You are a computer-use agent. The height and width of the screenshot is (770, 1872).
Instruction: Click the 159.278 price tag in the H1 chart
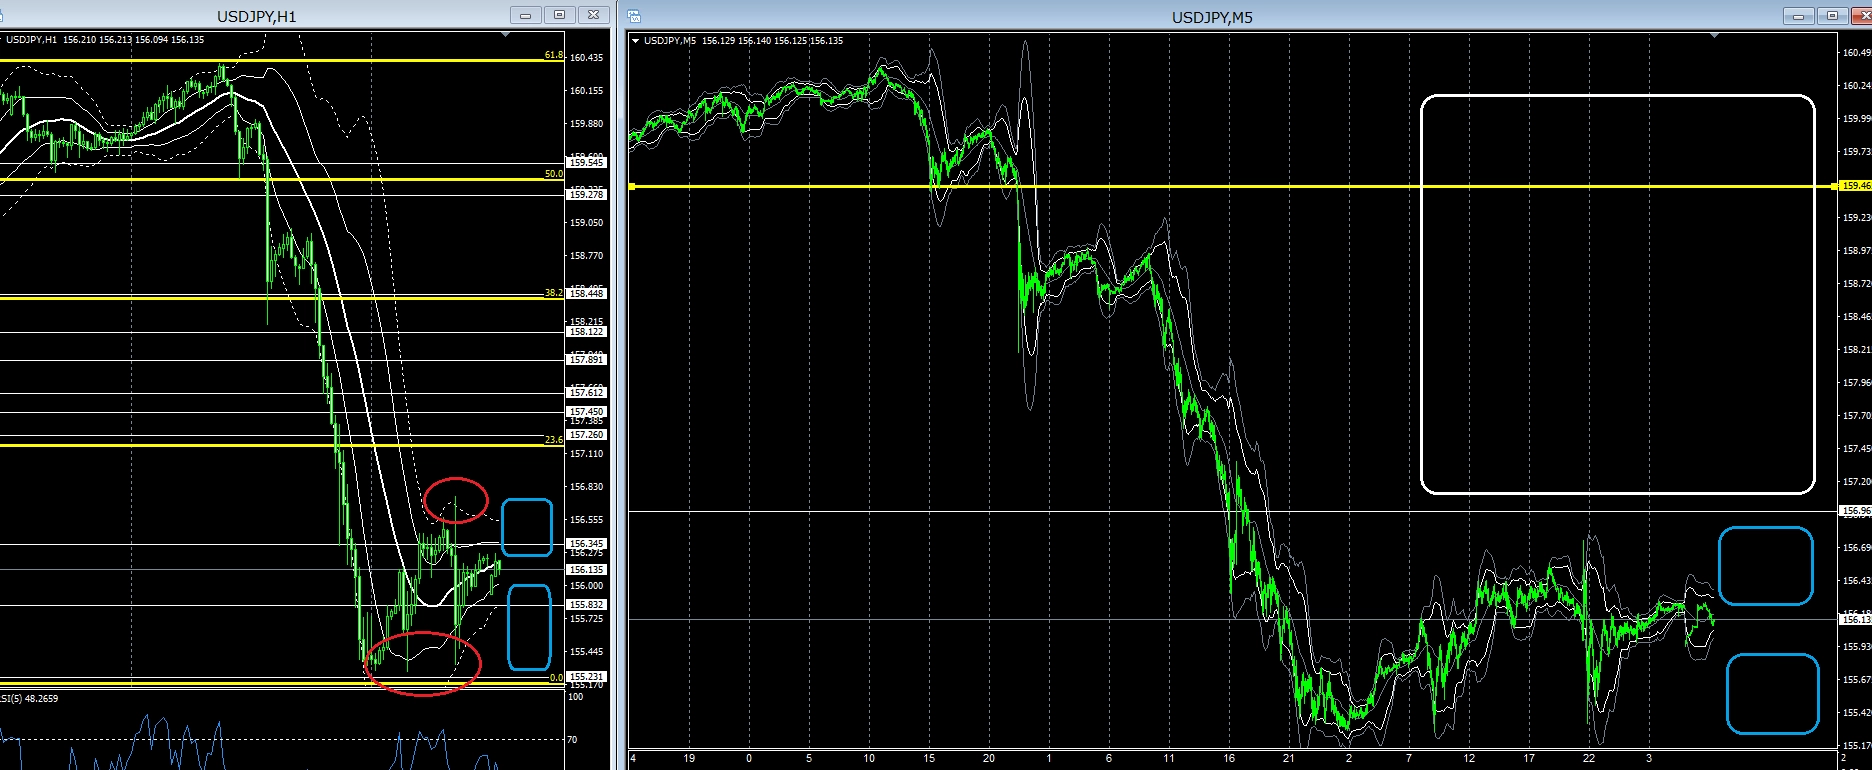point(587,195)
